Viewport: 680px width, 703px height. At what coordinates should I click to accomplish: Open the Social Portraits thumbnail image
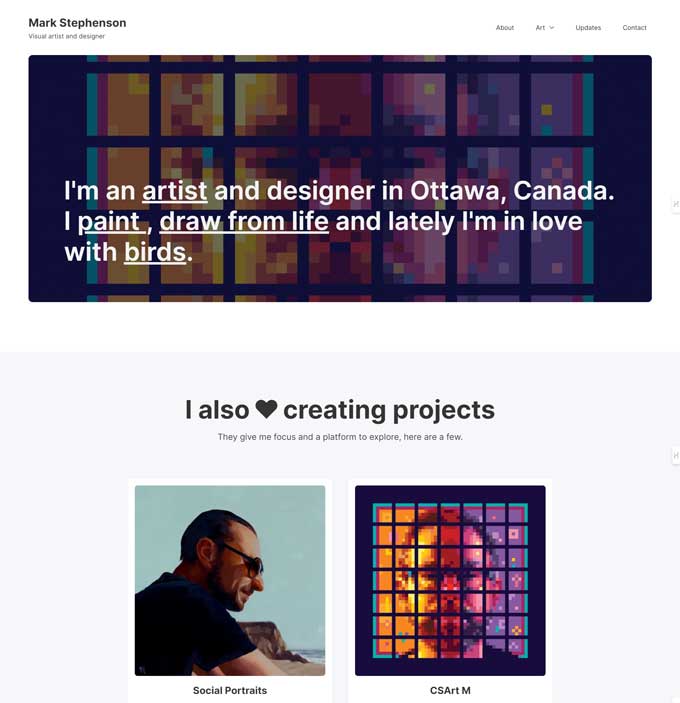click(230, 580)
